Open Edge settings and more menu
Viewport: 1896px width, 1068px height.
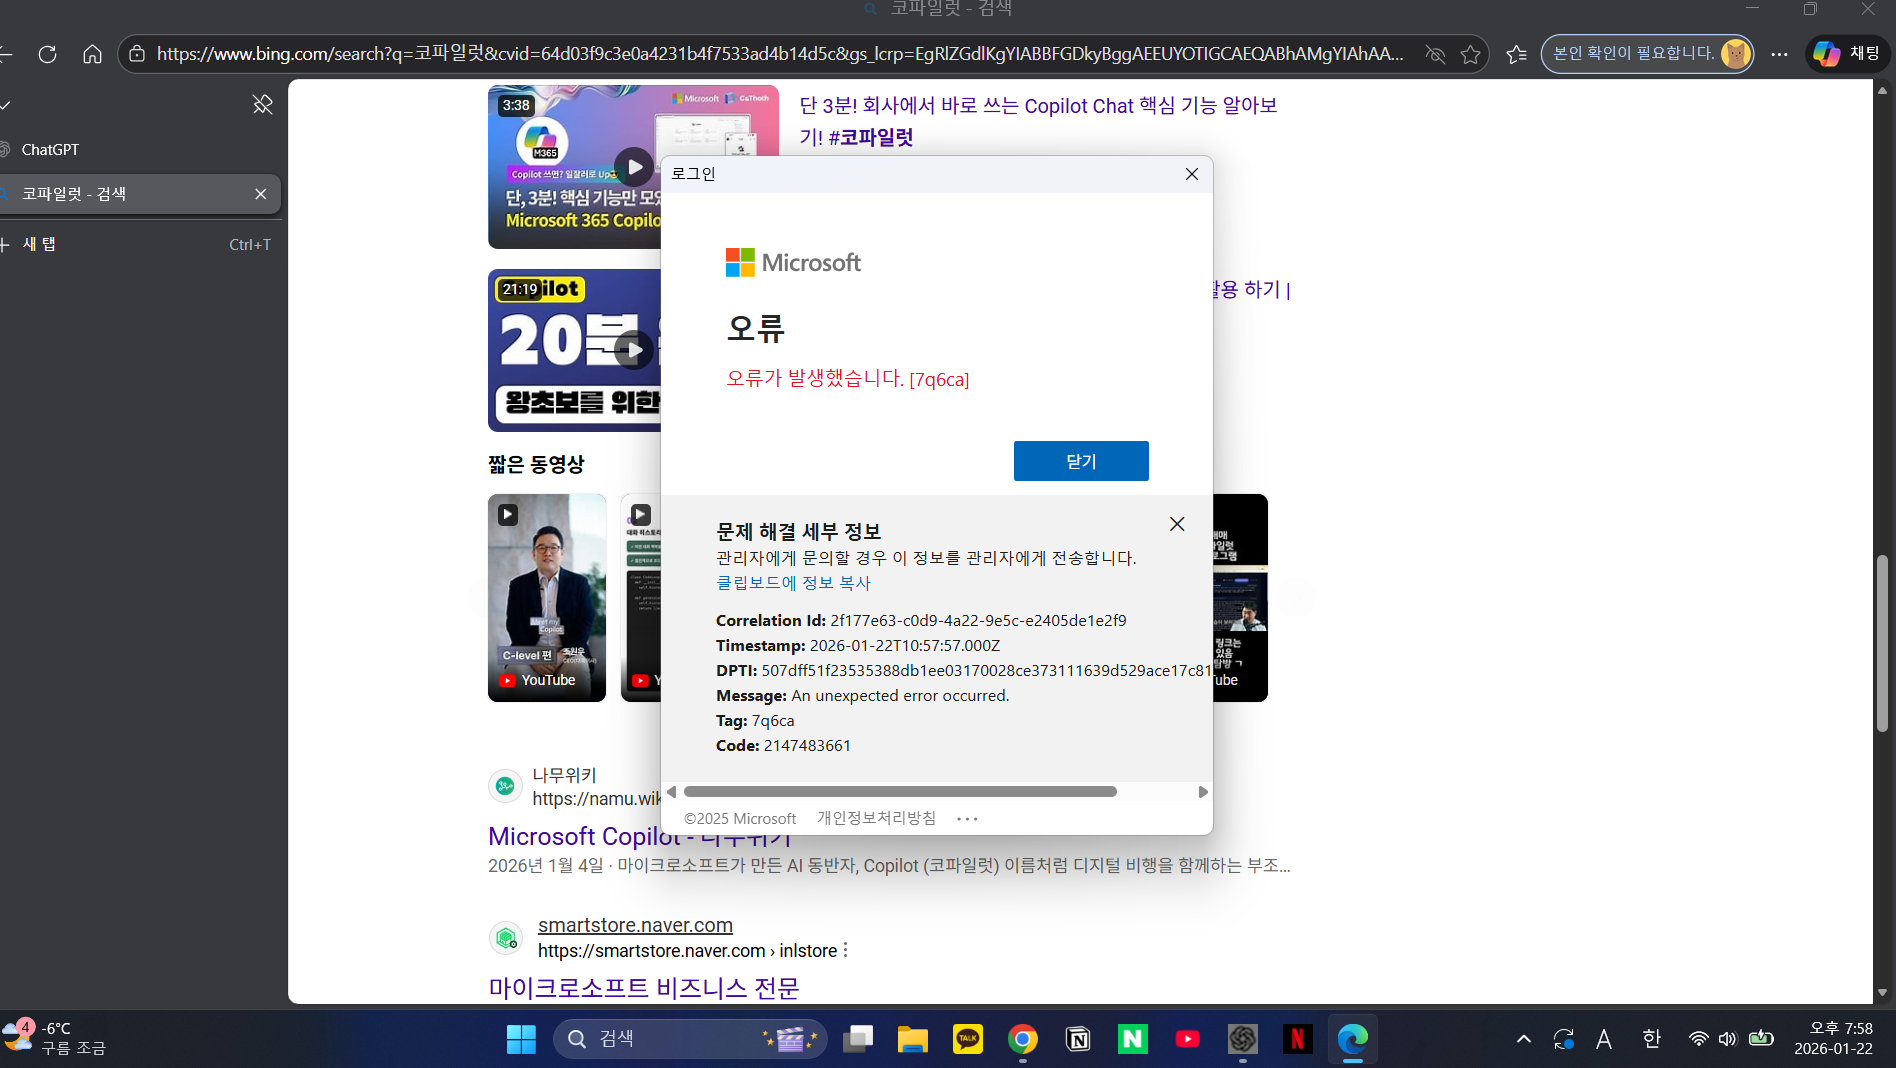pos(1779,54)
